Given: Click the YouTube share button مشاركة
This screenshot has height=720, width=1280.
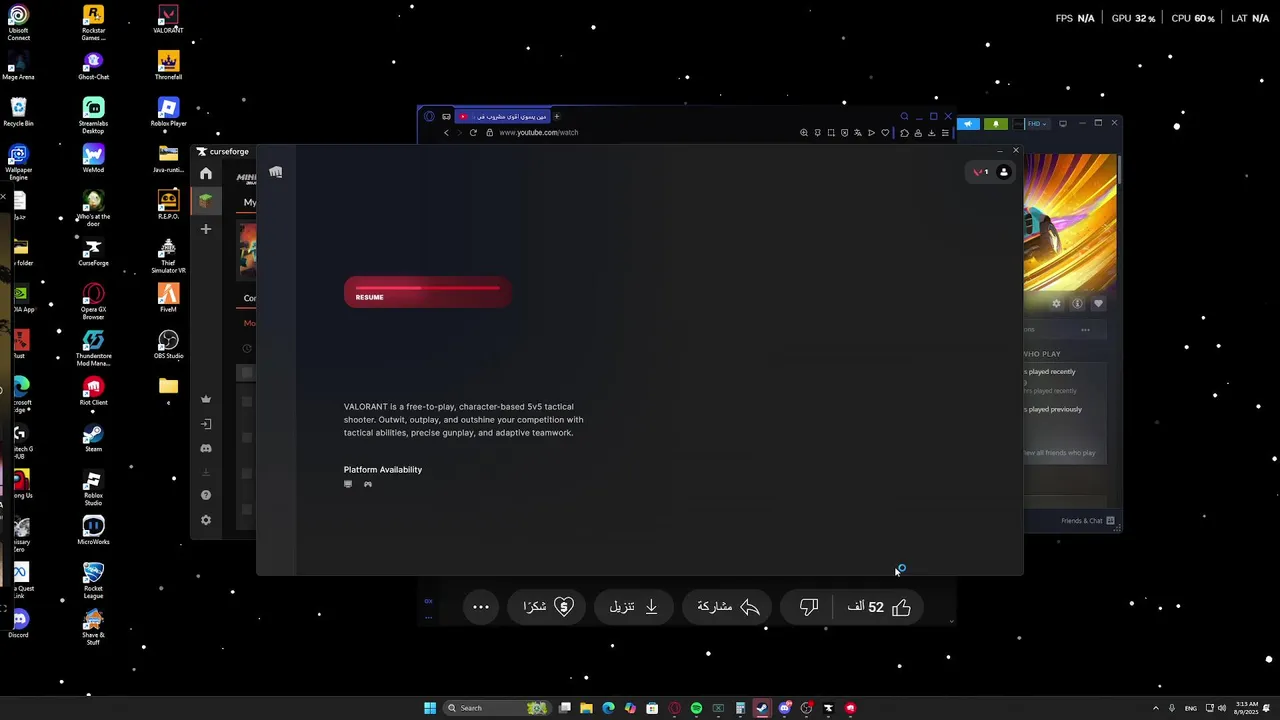Looking at the screenshot, I should [x=729, y=607].
